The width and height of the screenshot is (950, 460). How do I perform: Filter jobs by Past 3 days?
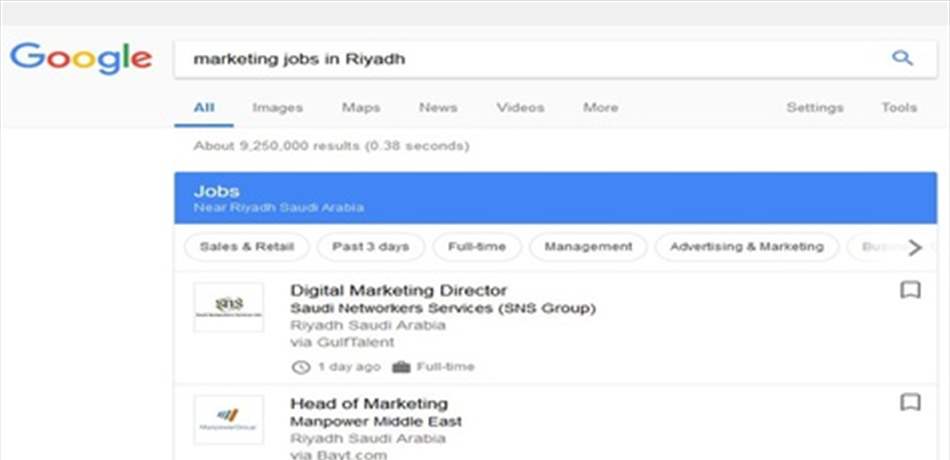[371, 247]
